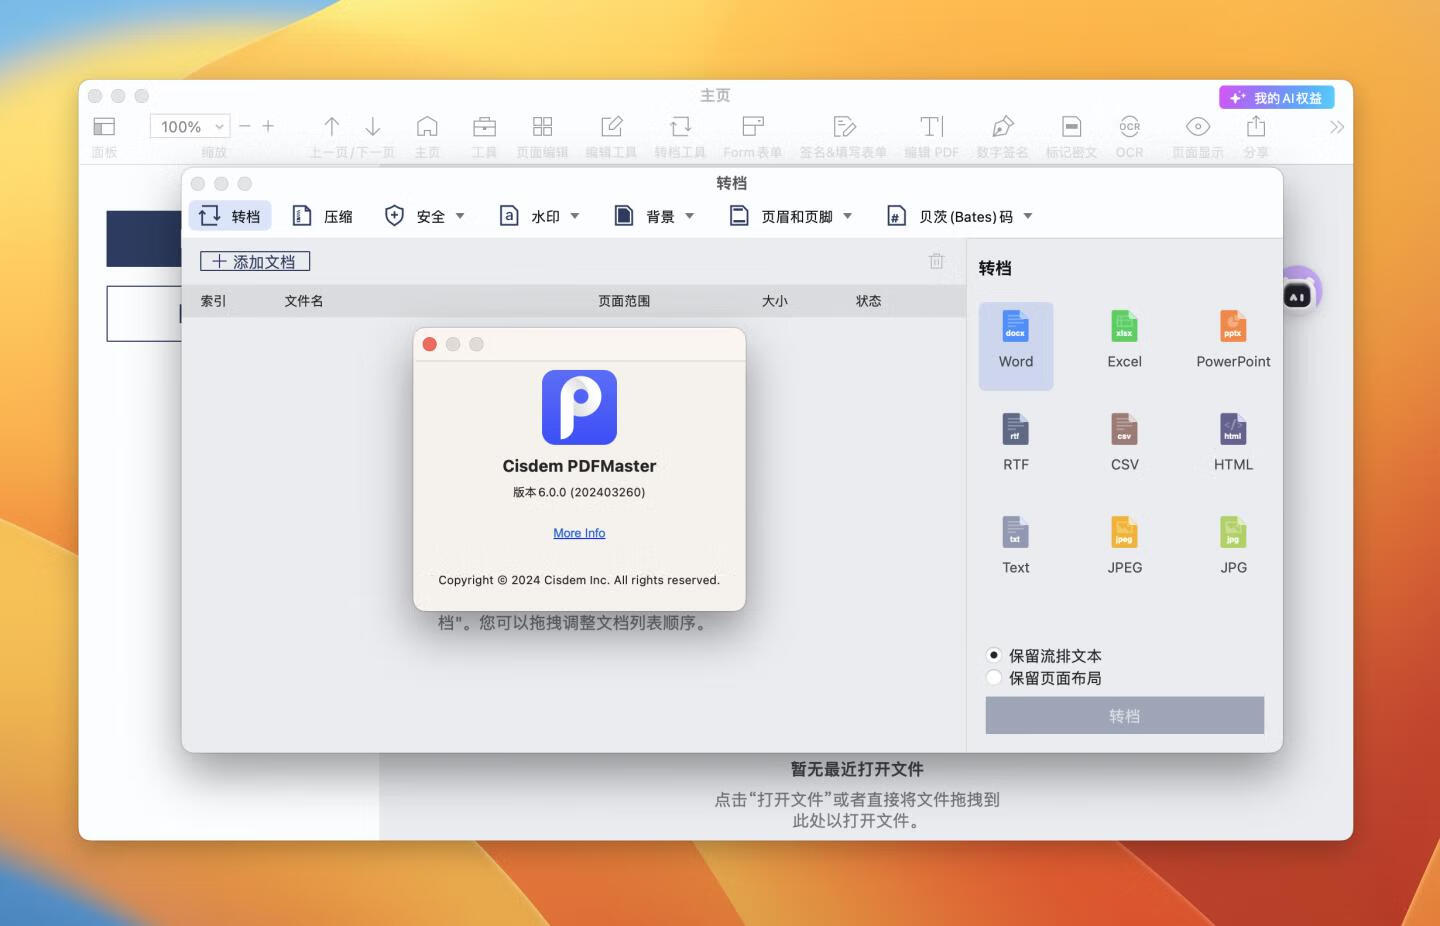The width and height of the screenshot is (1440, 926).
Task: Expand the 页眉和页脚 dropdown arrow
Action: tap(847, 216)
